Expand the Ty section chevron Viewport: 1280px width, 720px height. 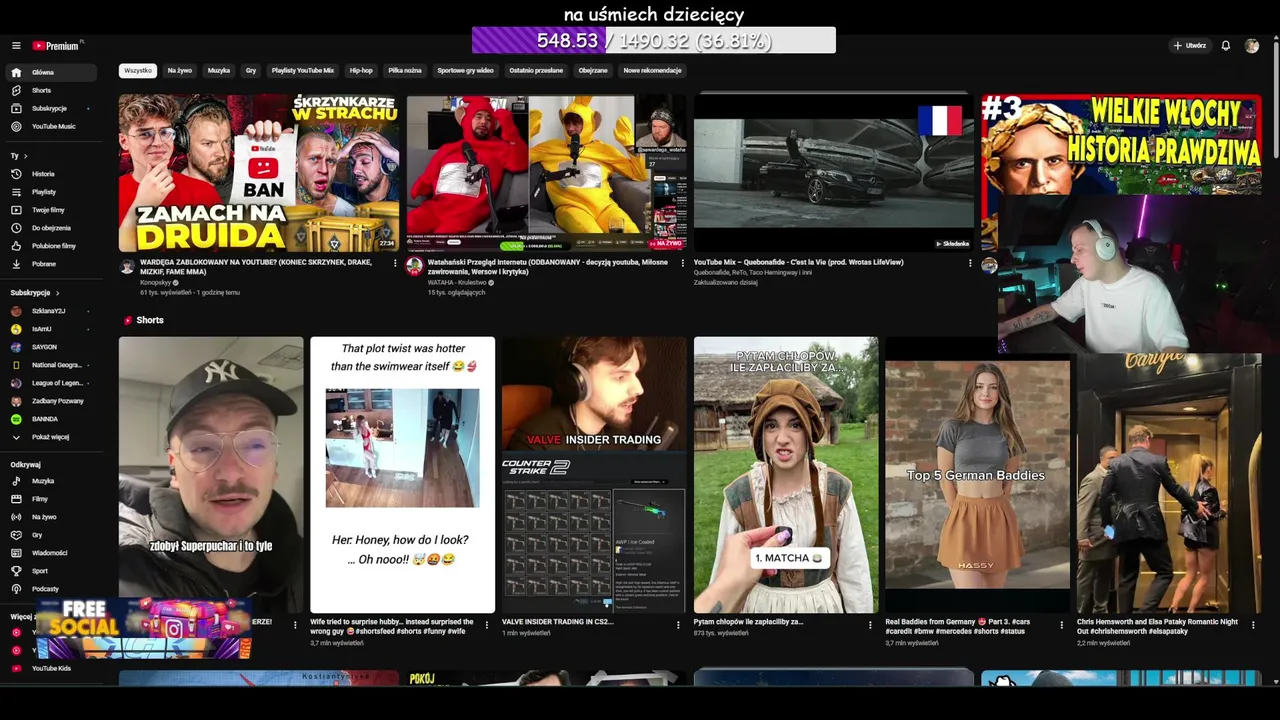click(x=25, y=156)
